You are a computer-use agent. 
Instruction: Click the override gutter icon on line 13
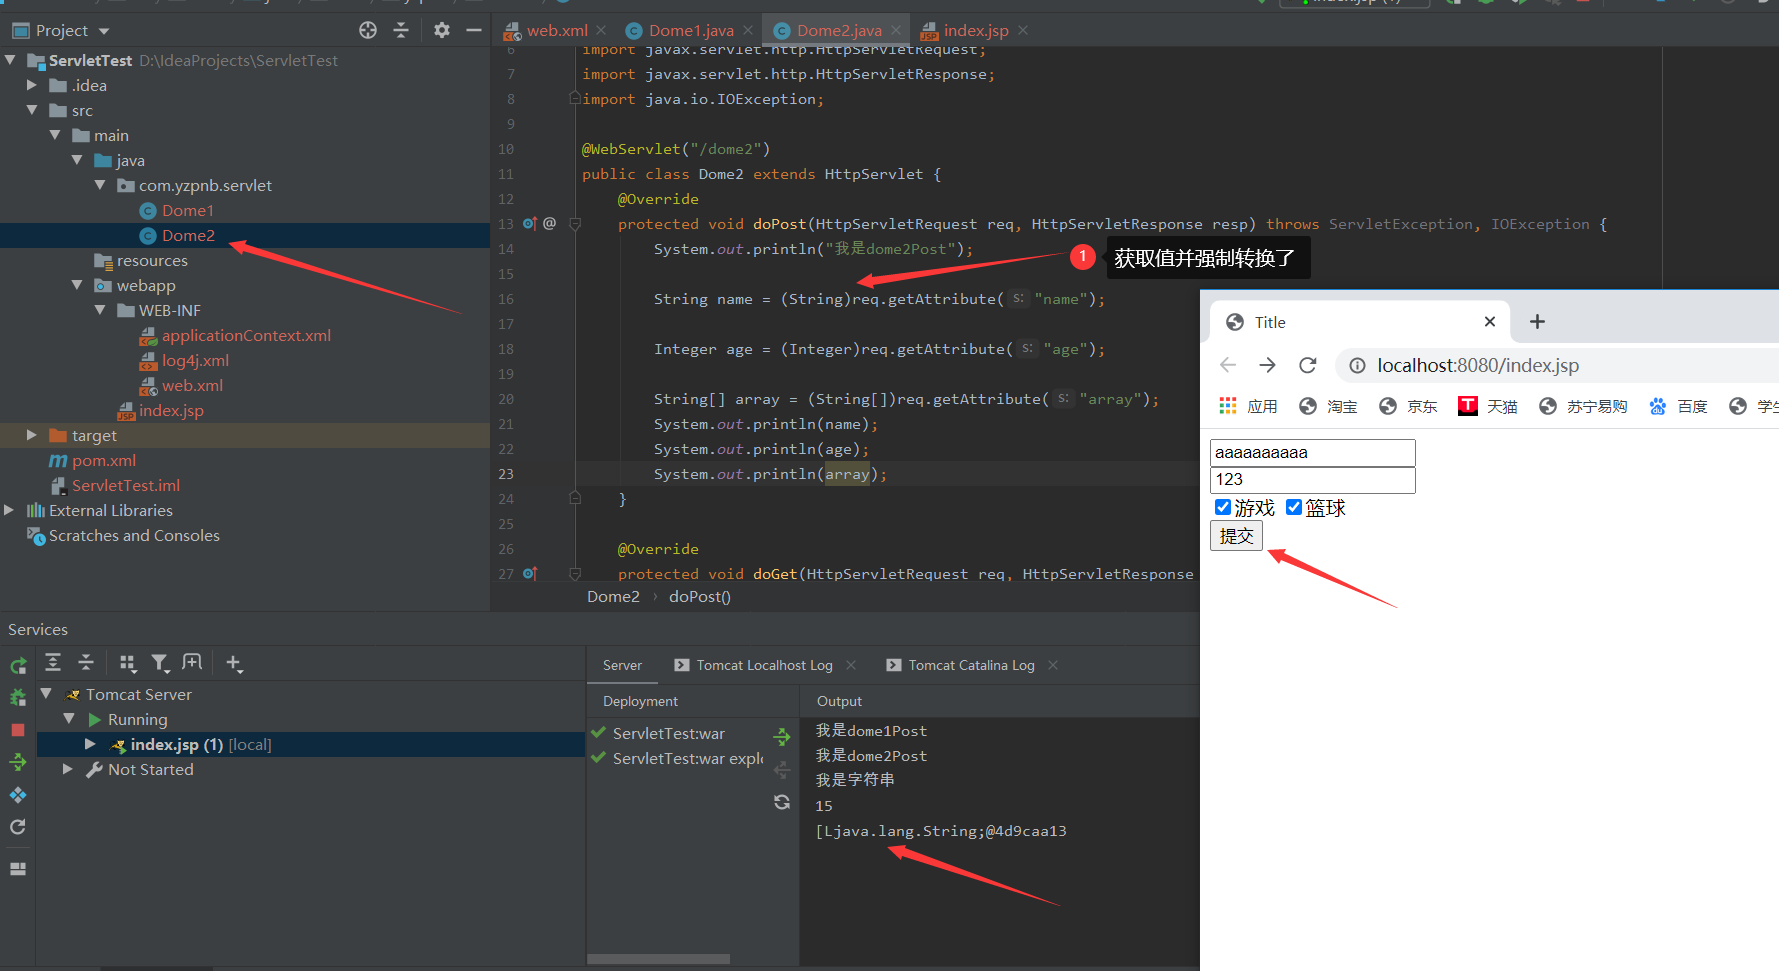click(530, 224)
